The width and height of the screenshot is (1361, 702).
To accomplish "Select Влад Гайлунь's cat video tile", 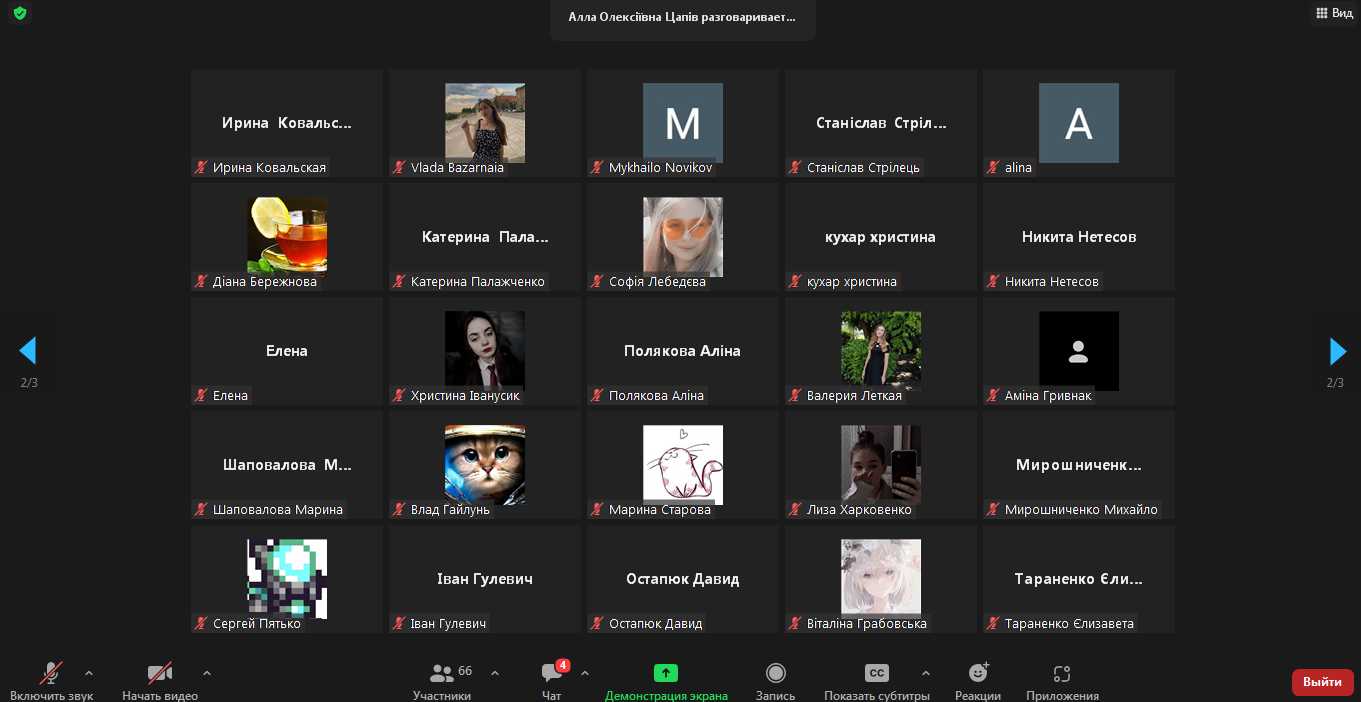I will click(x=485, y=465).
